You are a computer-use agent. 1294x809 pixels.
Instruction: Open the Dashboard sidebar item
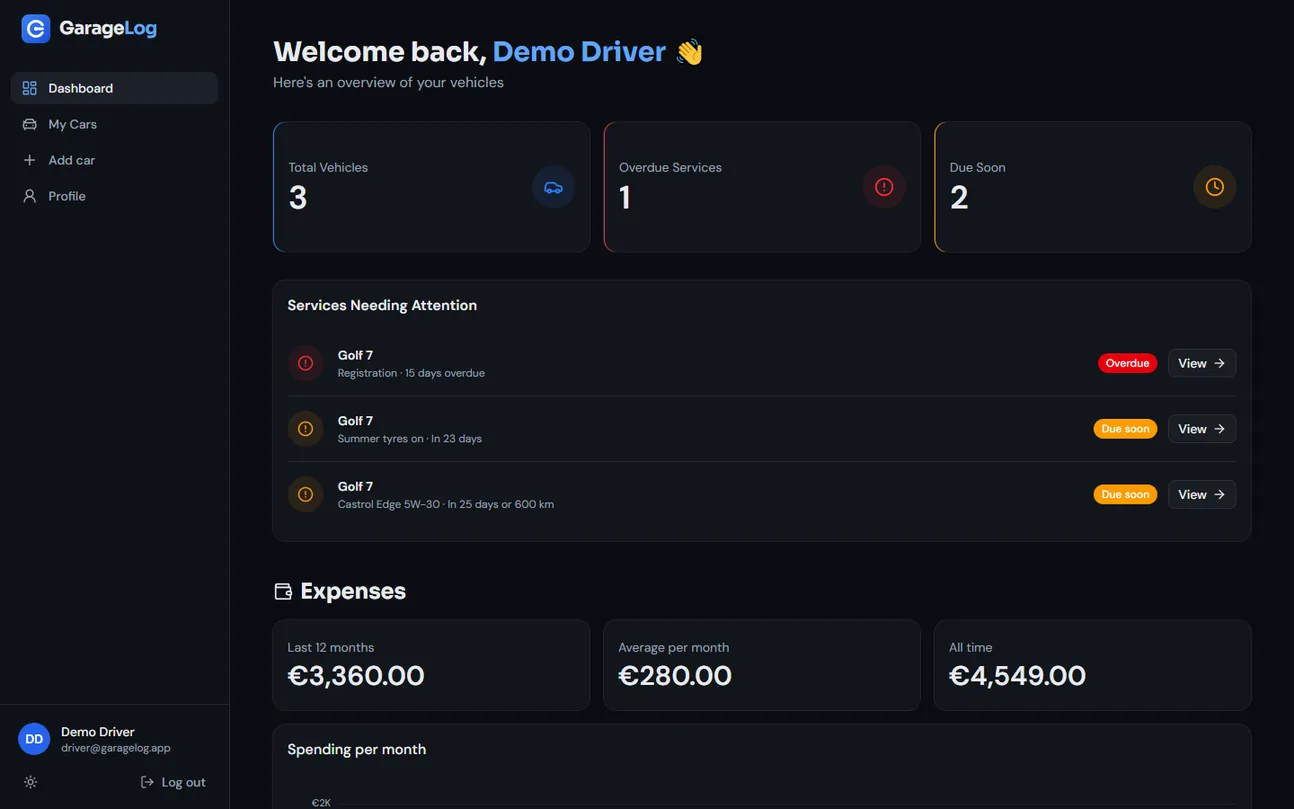(x=115, y=88)
